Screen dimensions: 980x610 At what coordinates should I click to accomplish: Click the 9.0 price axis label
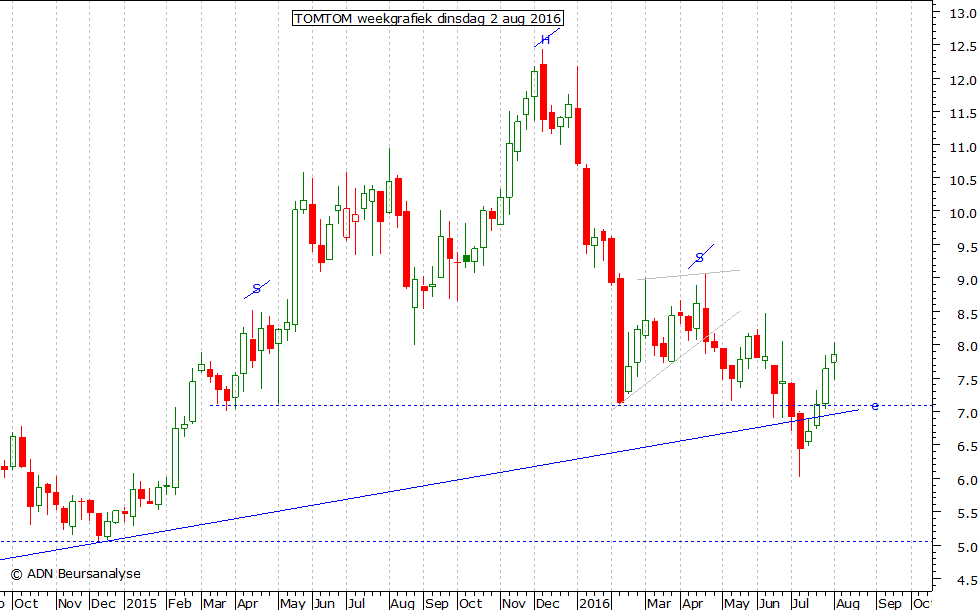(x=966, y=281)
